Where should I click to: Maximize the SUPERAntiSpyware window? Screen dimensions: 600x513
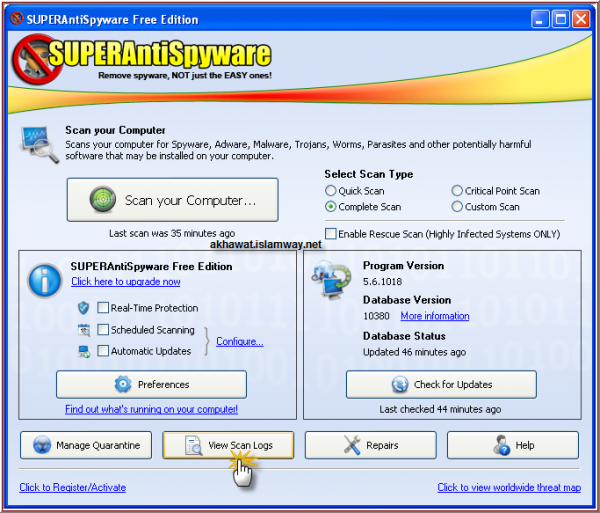561,19
